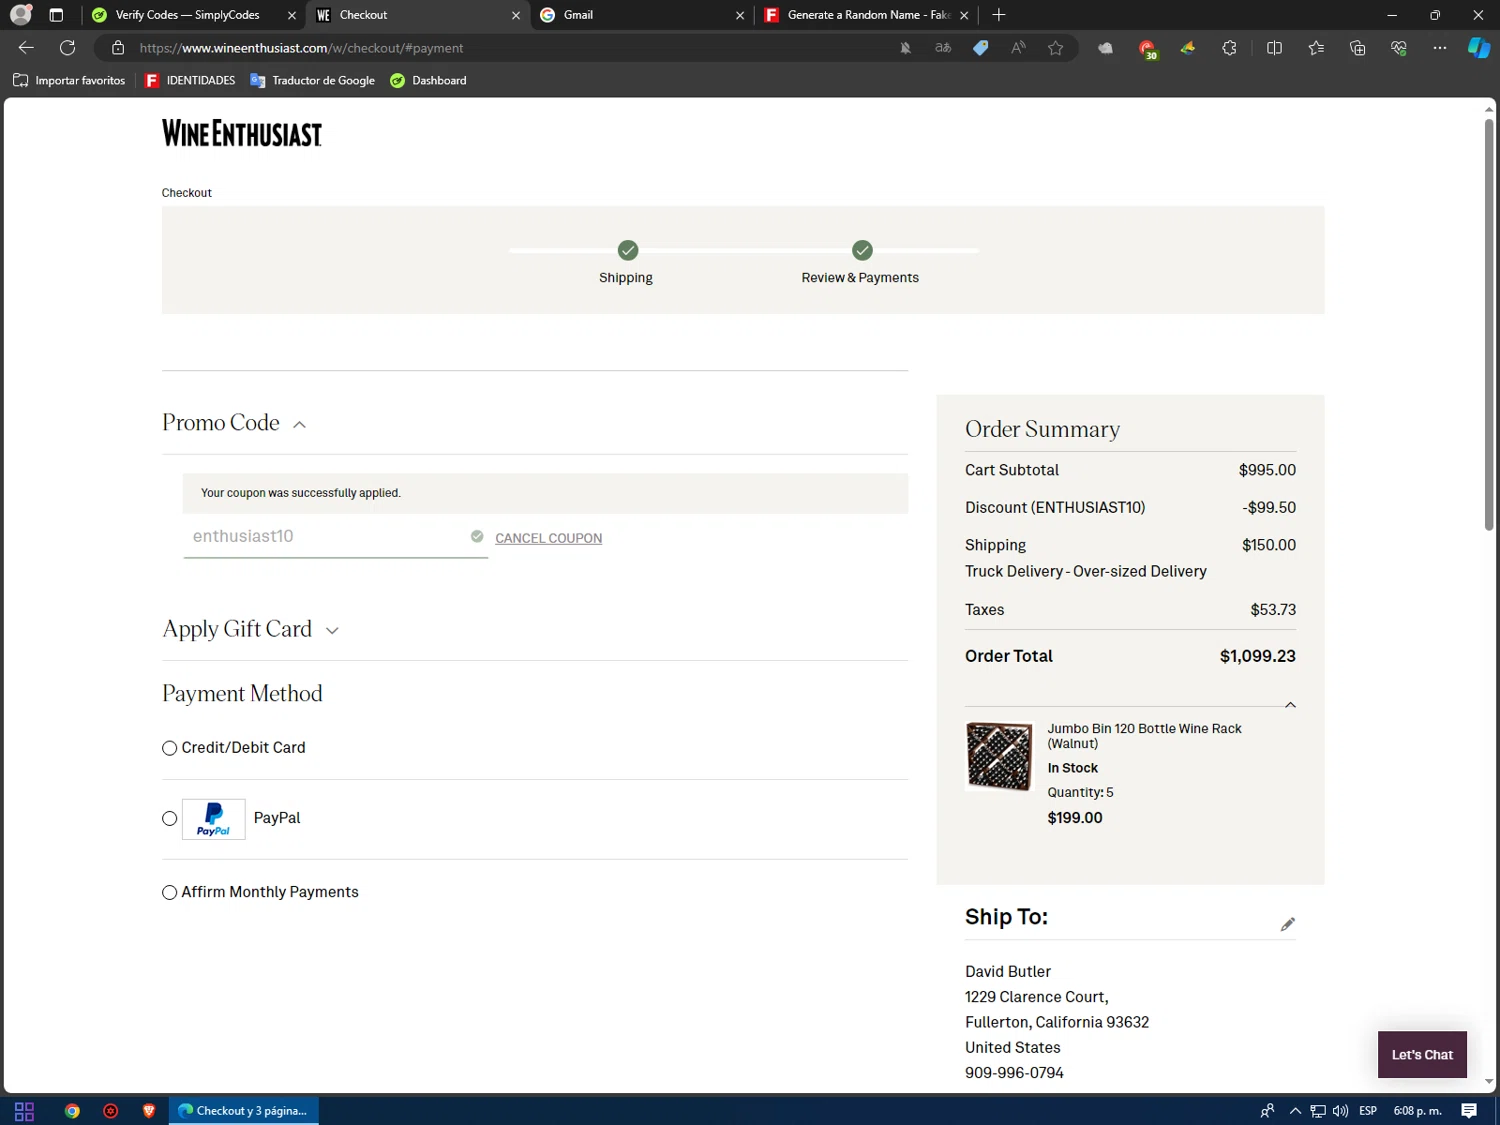Click the page vertical scrollbar

(x=1489, y=324)
